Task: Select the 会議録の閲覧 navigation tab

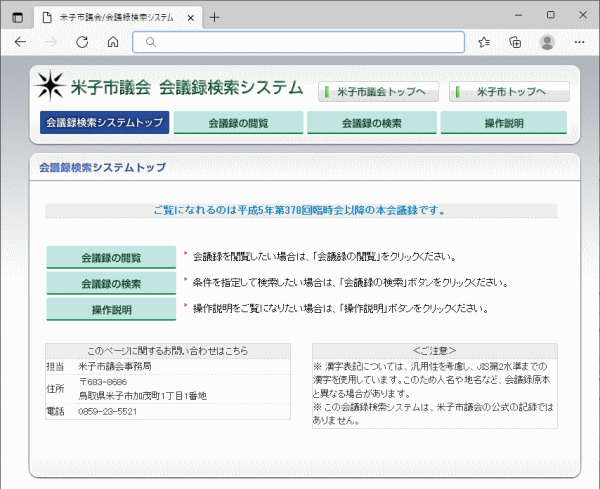Action: tap(238, 122)
